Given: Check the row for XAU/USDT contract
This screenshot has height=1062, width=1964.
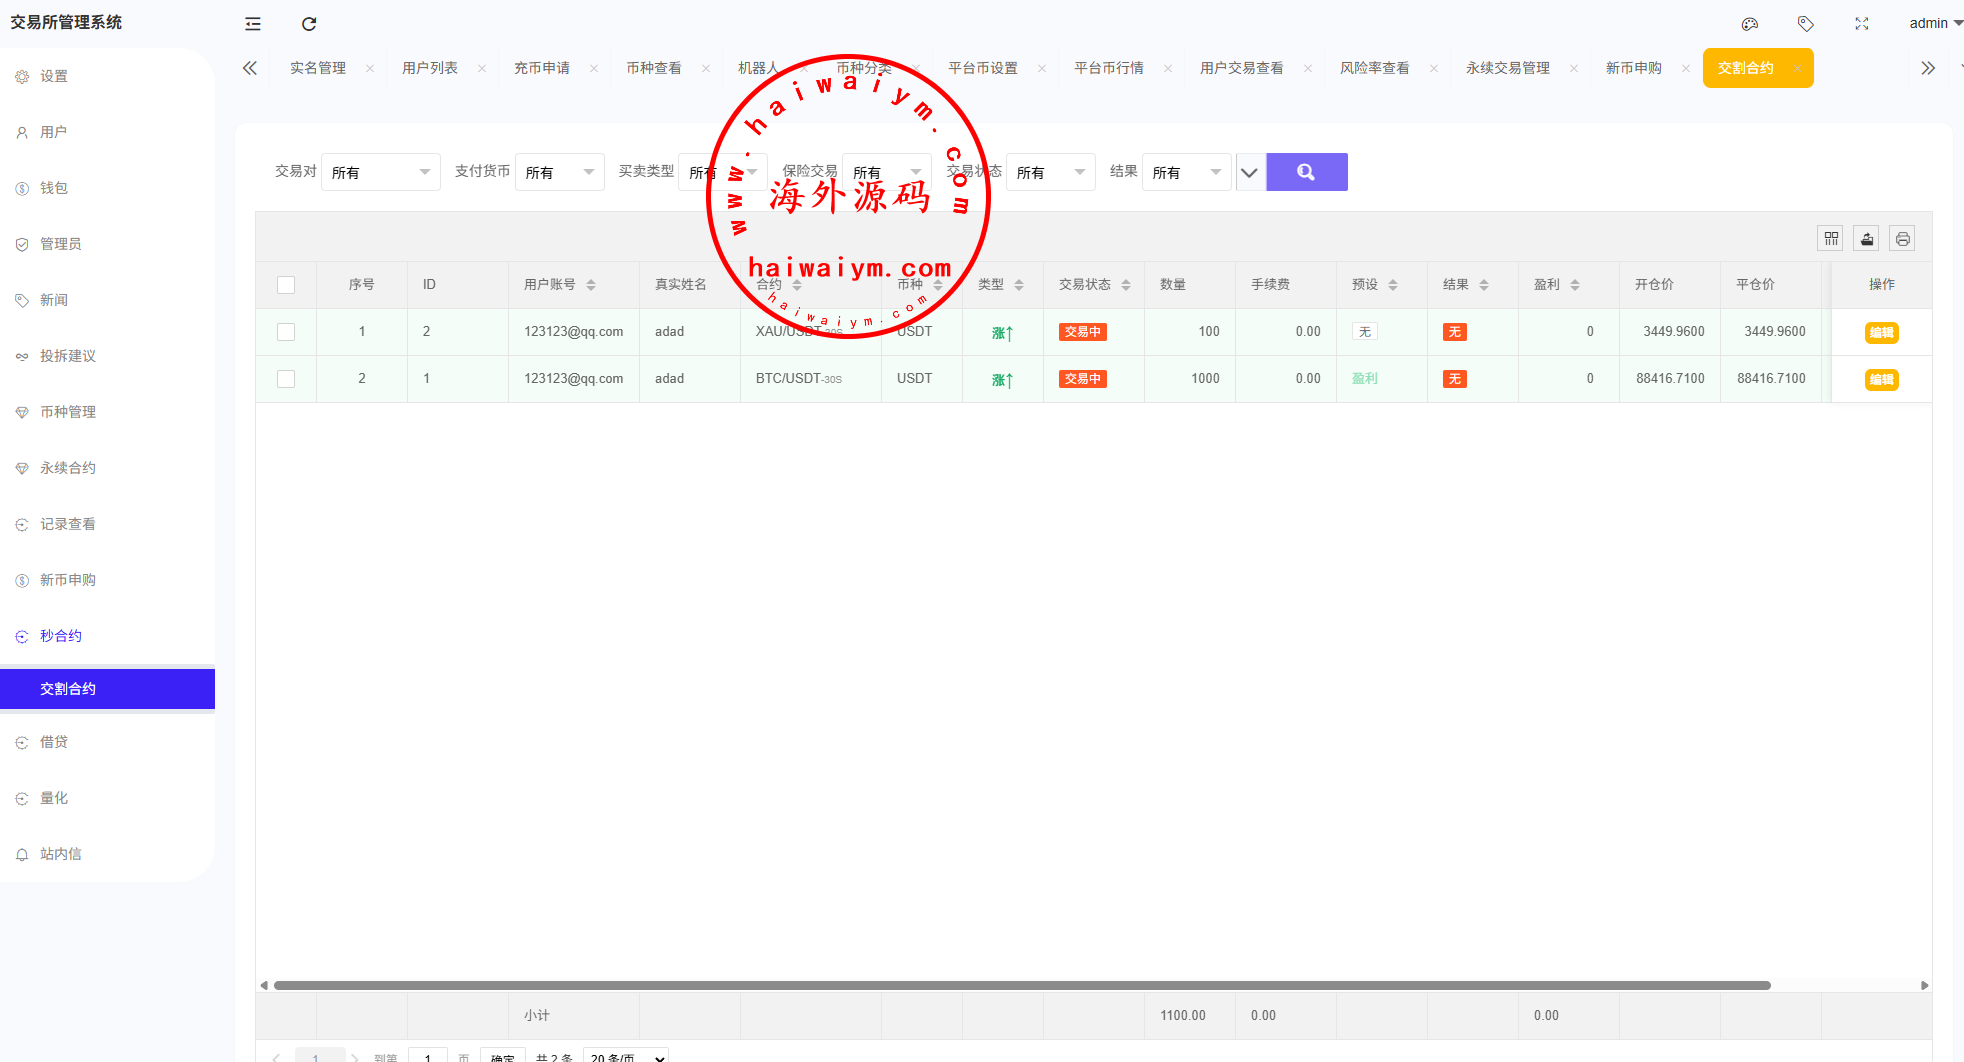Looking at the screenshot, I should [286, 332].
